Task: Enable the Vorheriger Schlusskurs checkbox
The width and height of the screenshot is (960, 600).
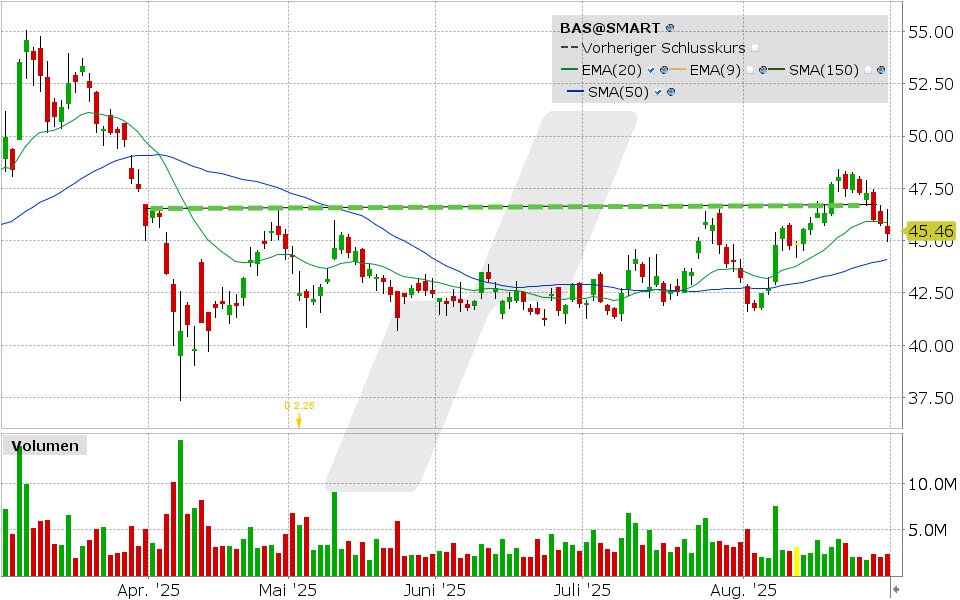Action: [x=755, y=48]
